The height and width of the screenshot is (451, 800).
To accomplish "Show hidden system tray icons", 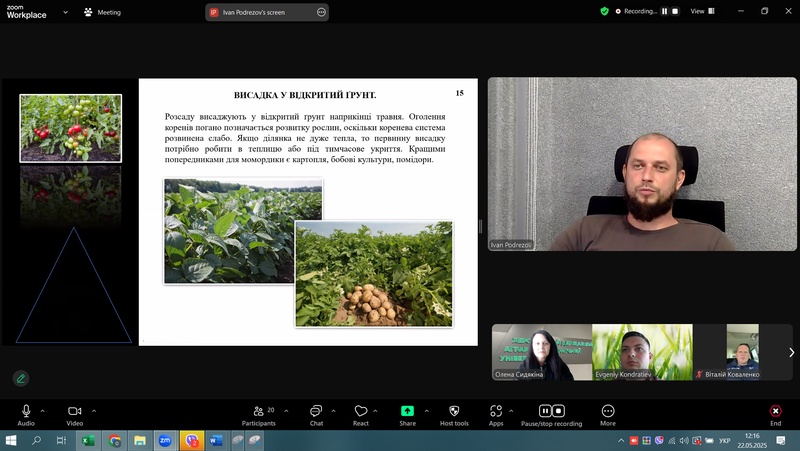I will [621, 440].
